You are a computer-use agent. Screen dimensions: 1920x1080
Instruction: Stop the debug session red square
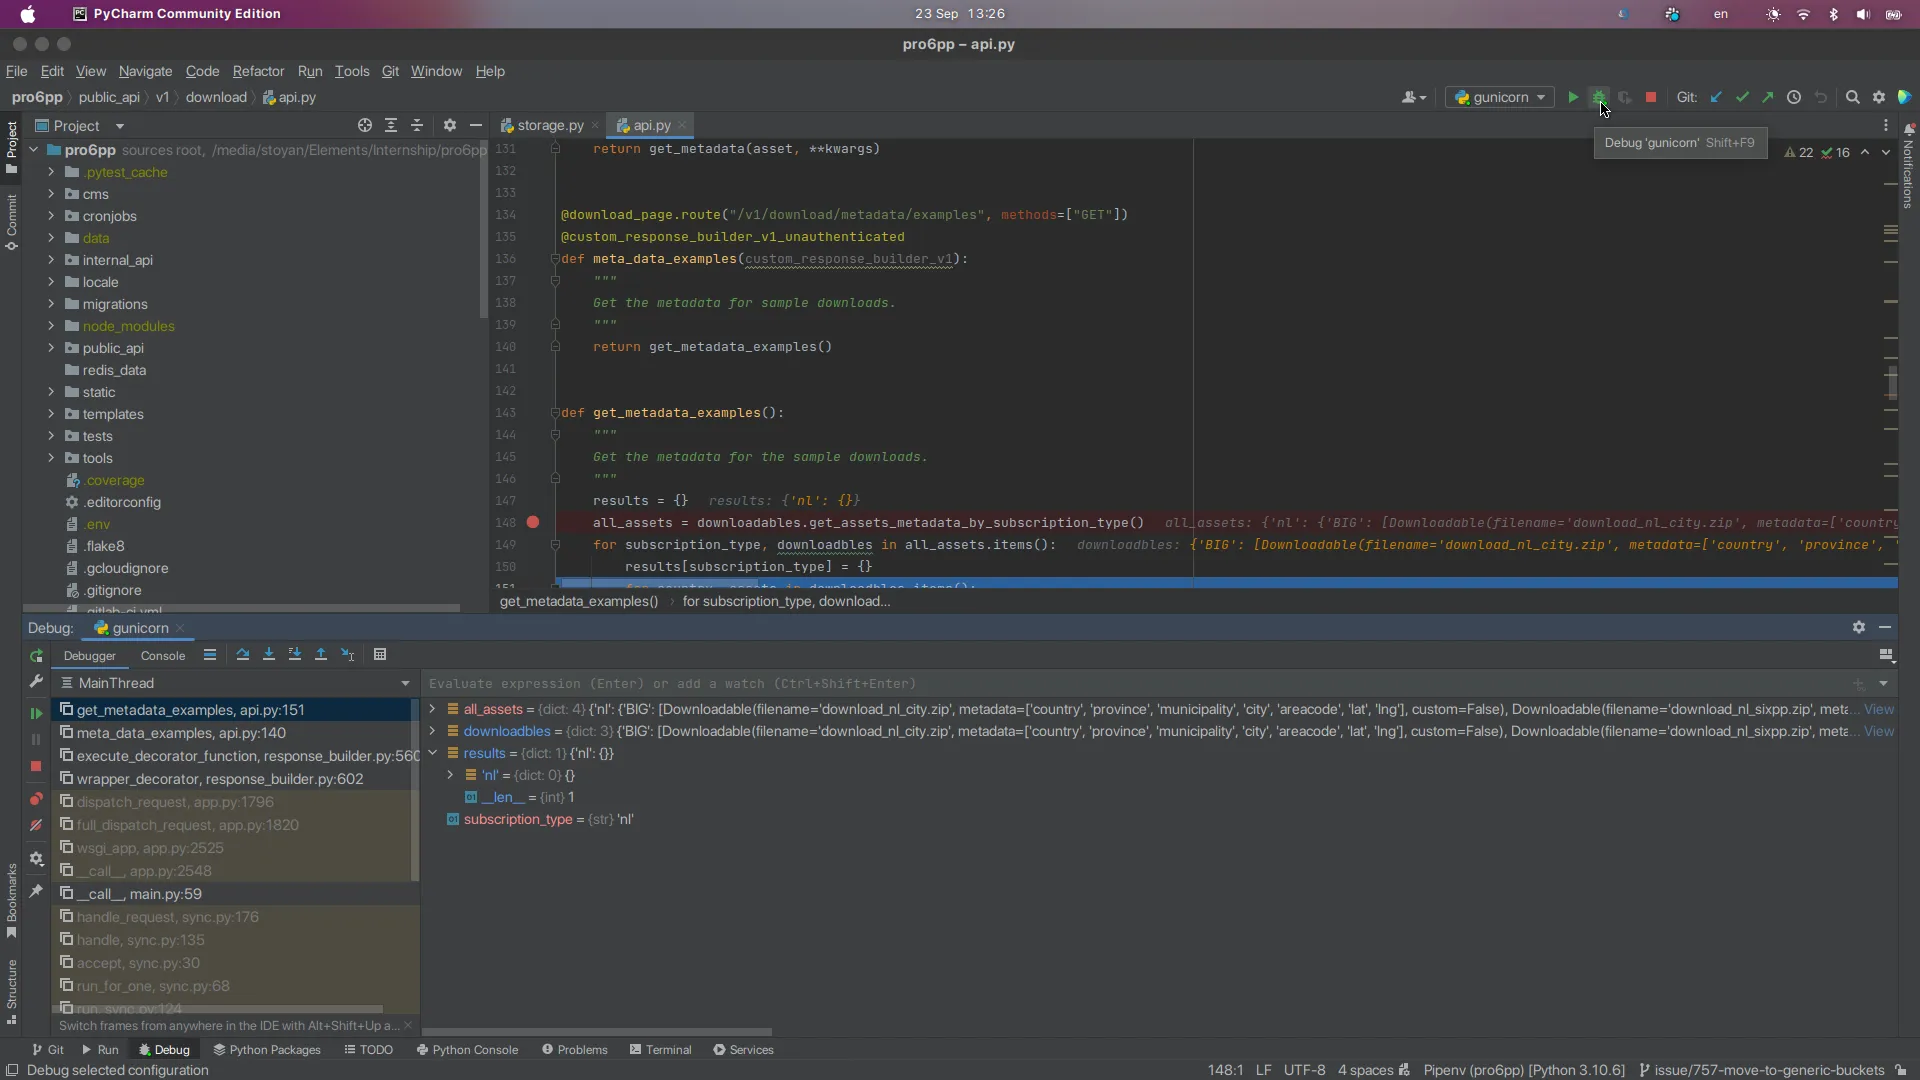click(36, 766)
